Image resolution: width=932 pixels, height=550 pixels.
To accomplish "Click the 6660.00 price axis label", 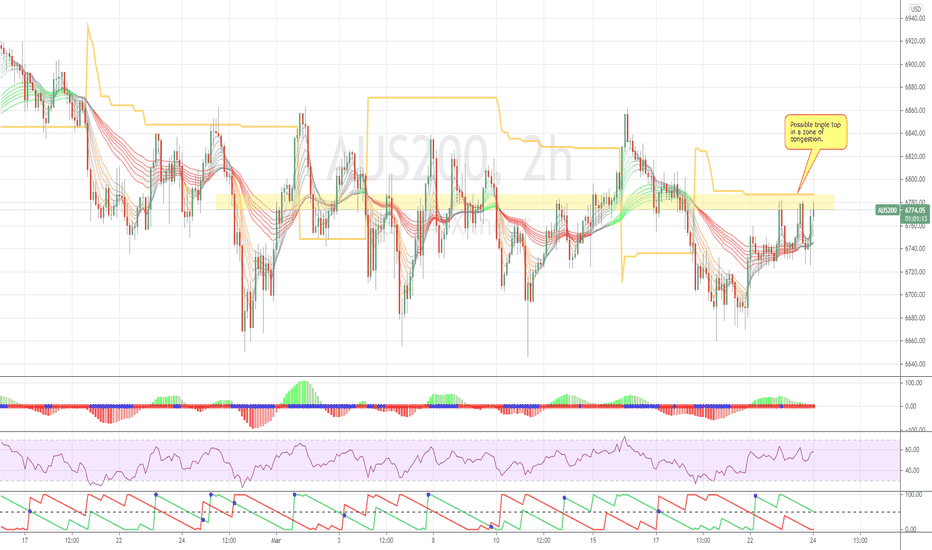I will click(x=915, y=341).
